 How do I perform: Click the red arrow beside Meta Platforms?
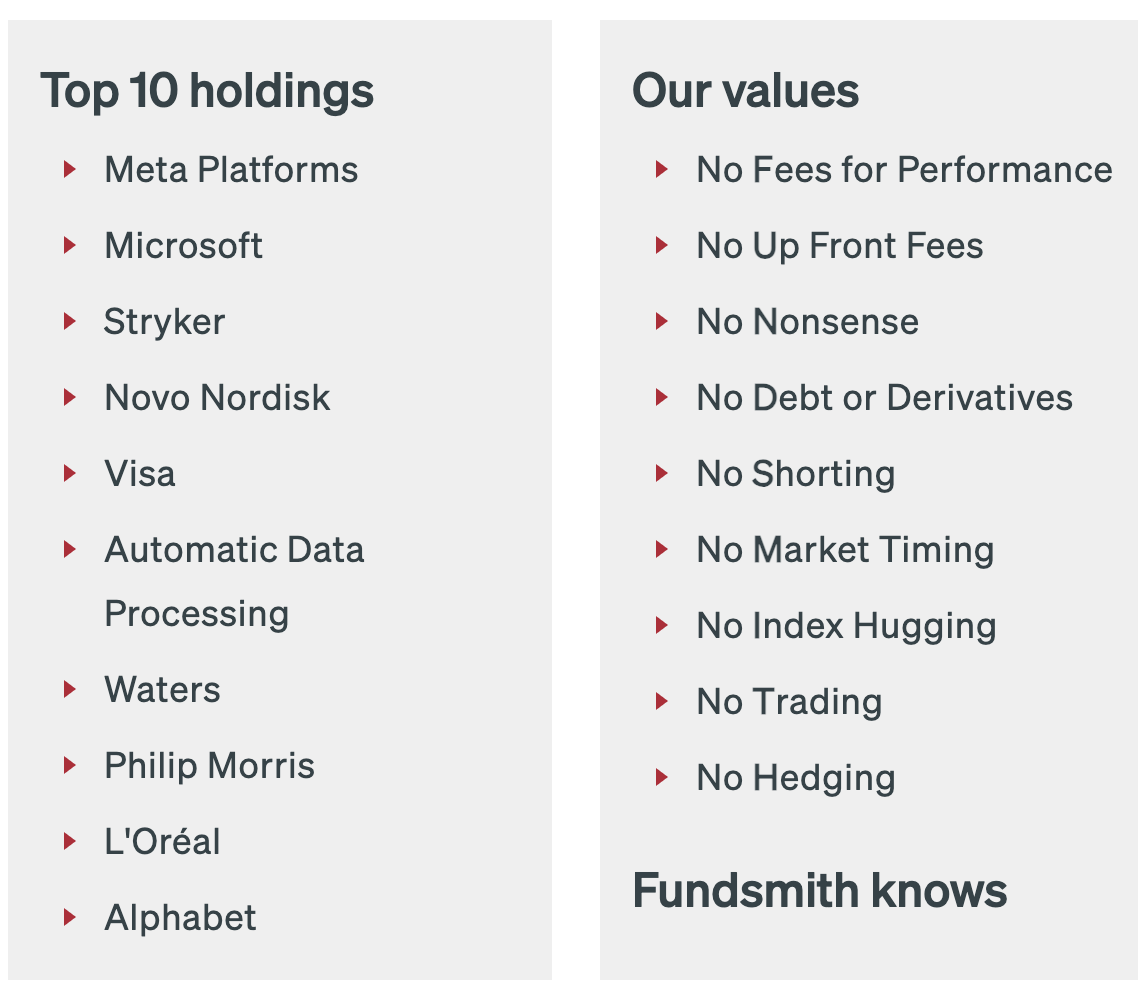70,169
